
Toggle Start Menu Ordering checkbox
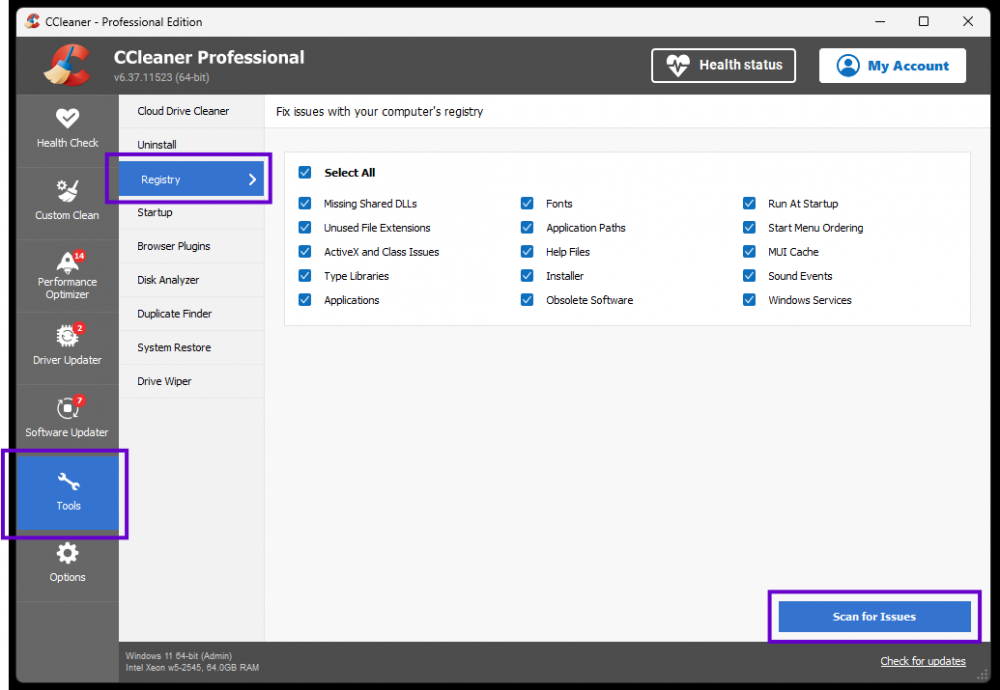pos(749,228)
